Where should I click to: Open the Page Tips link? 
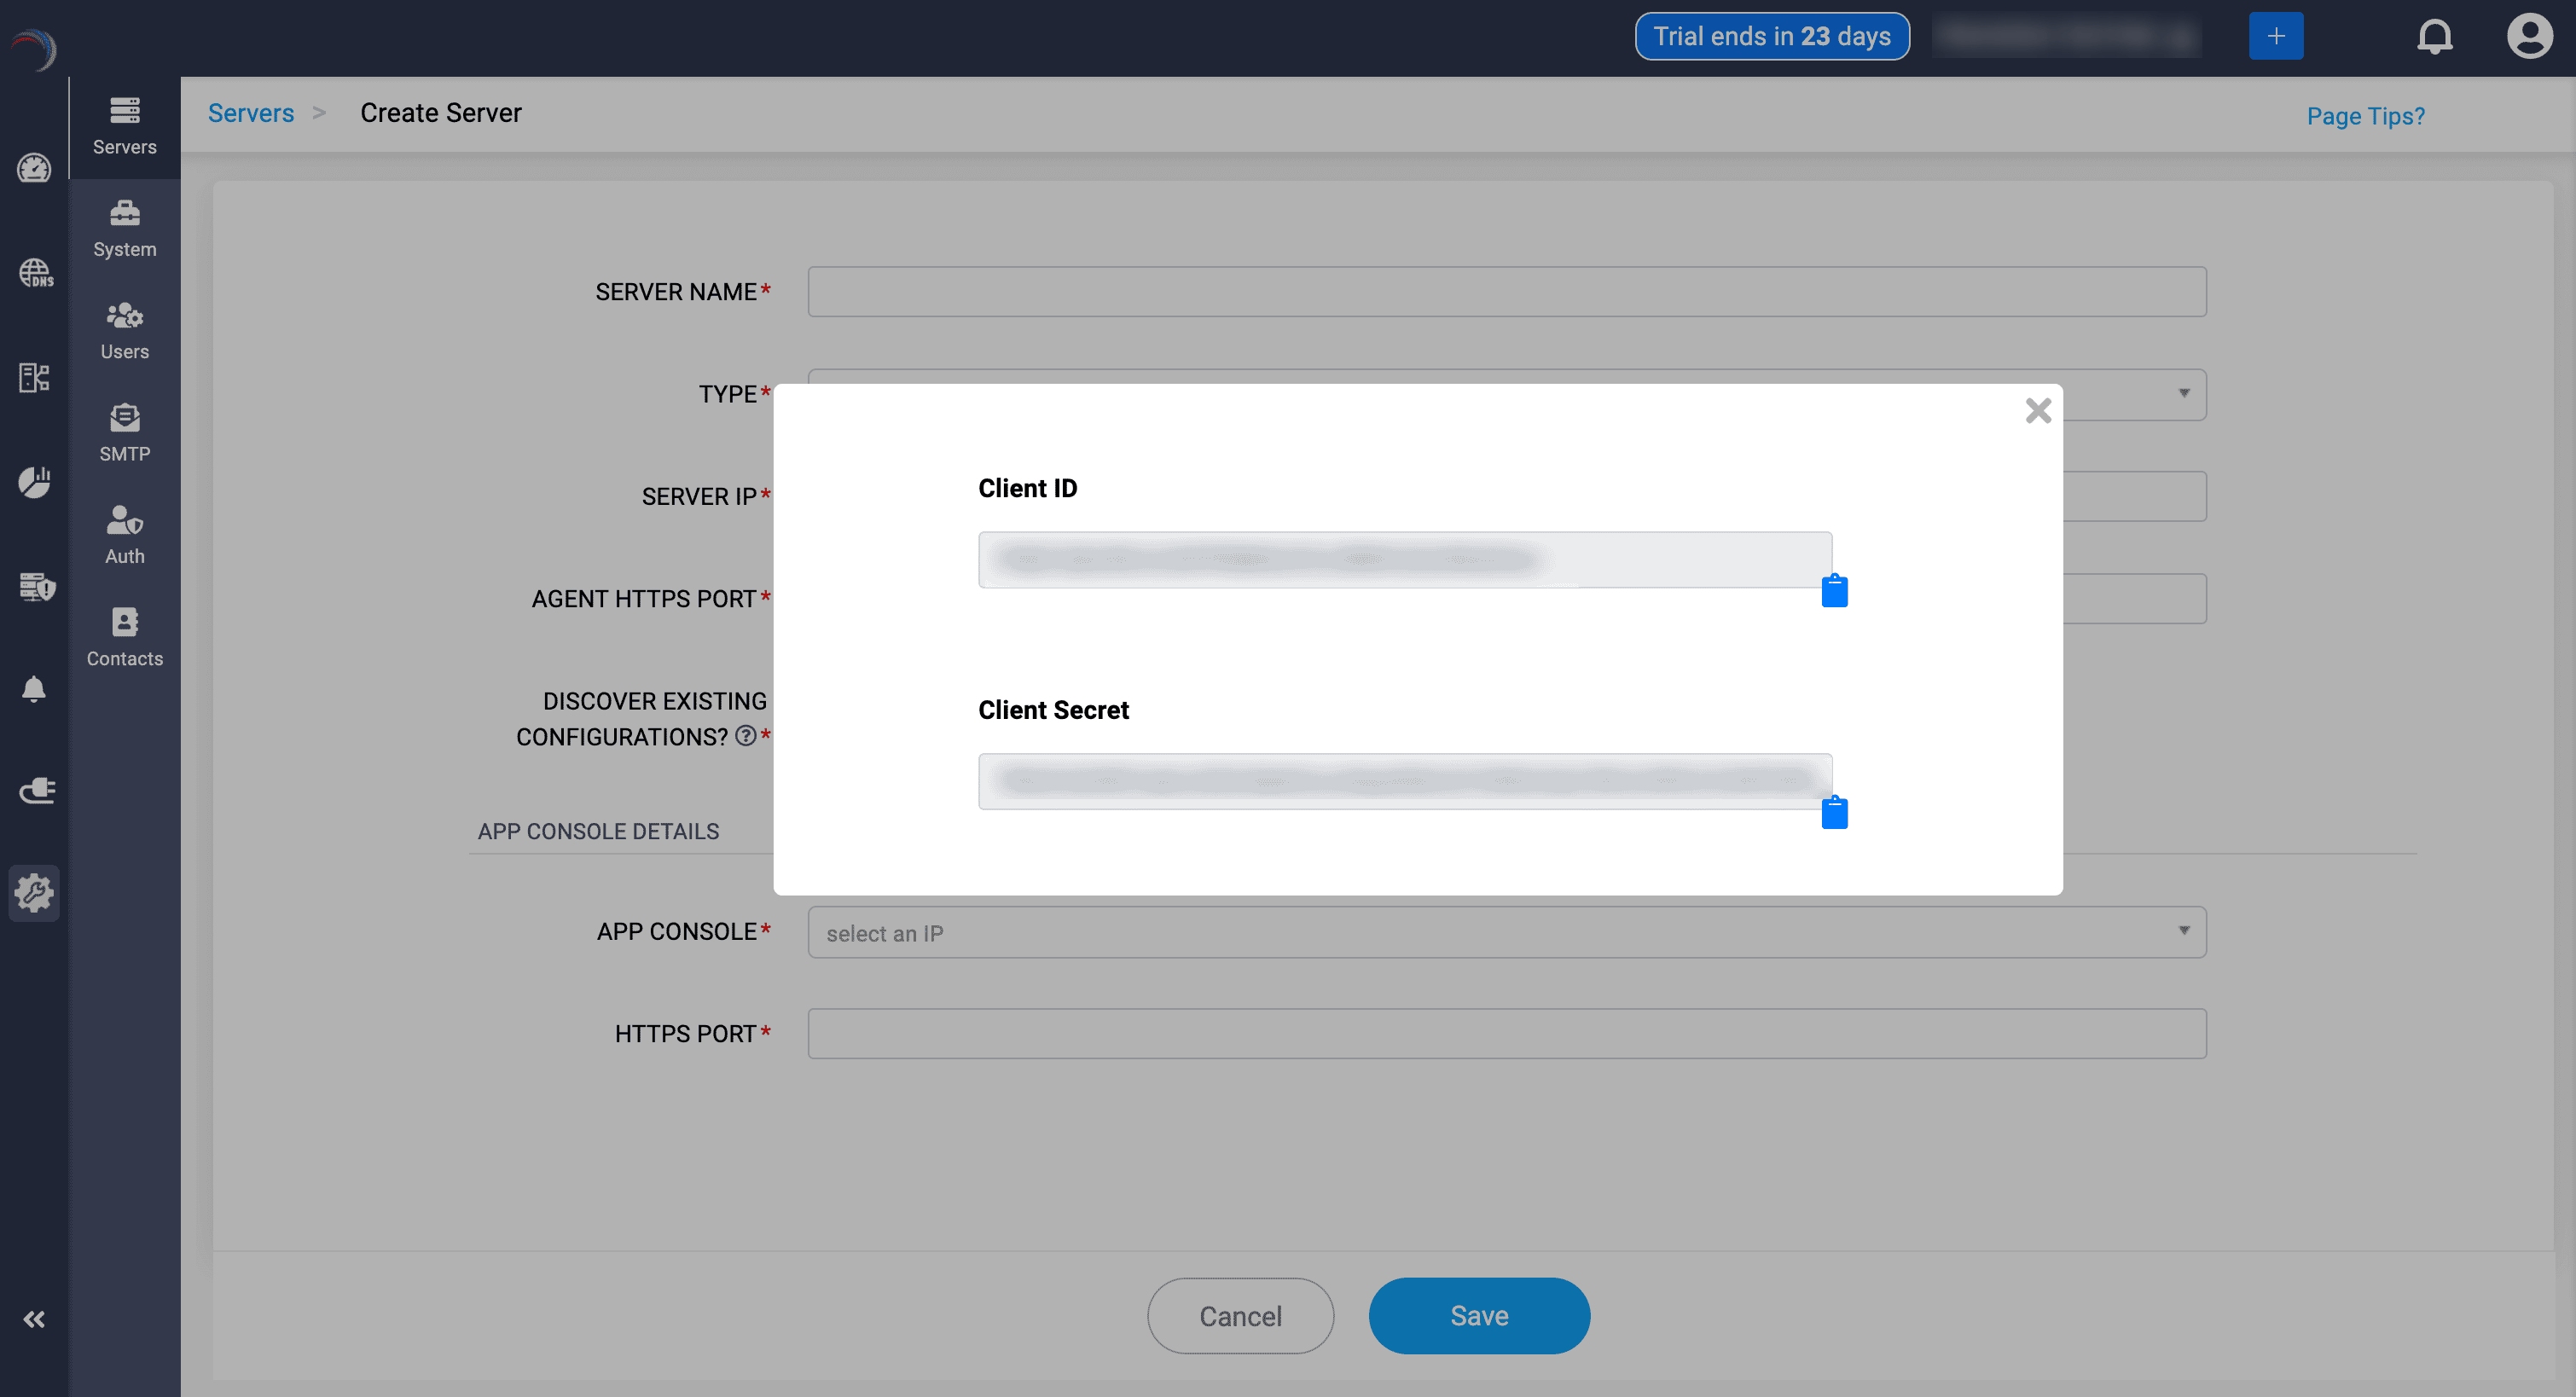point(2365,117)
